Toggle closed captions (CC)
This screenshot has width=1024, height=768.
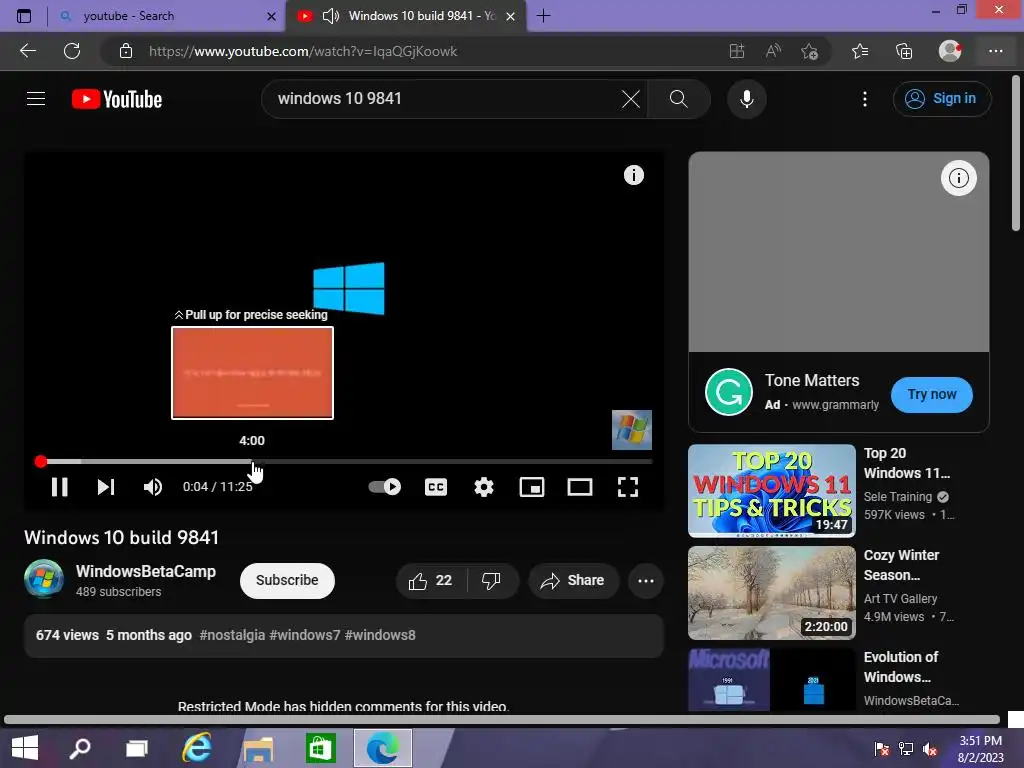436,487
